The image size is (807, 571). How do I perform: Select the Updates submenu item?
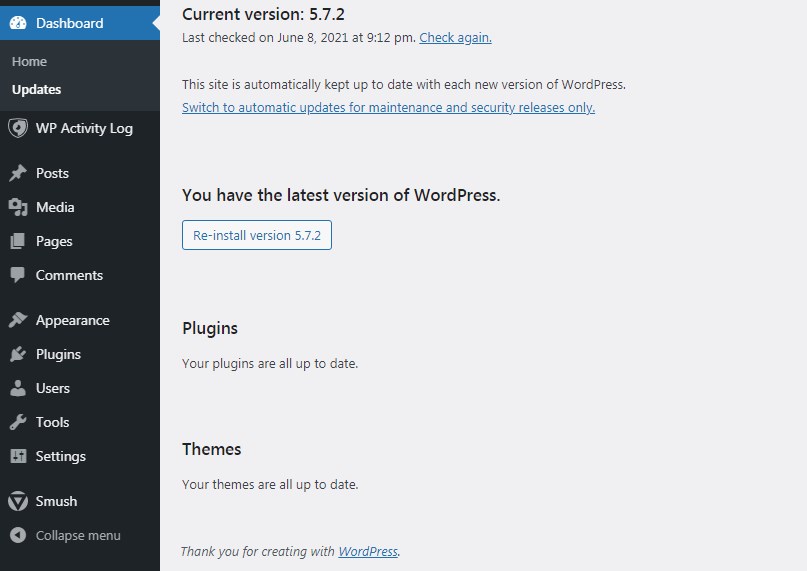click(37, 90)
